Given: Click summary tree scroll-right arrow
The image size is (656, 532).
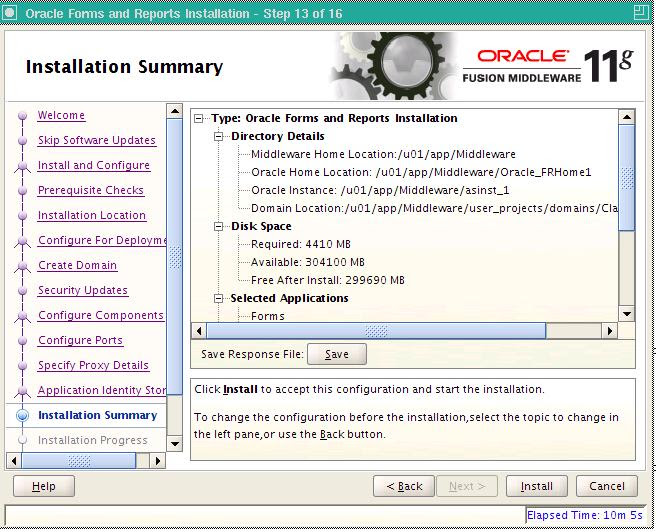Looking at the screenshot, I should [610, 331].
